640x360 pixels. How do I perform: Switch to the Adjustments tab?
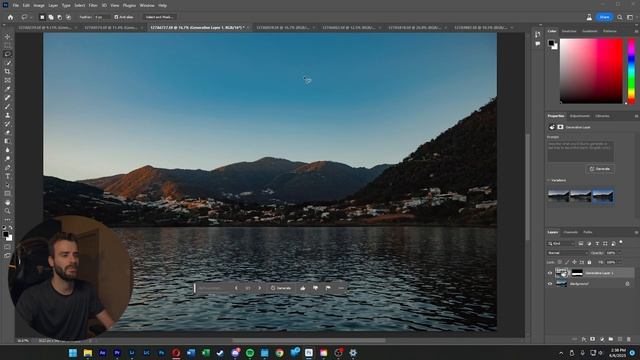tap(580, 116)
